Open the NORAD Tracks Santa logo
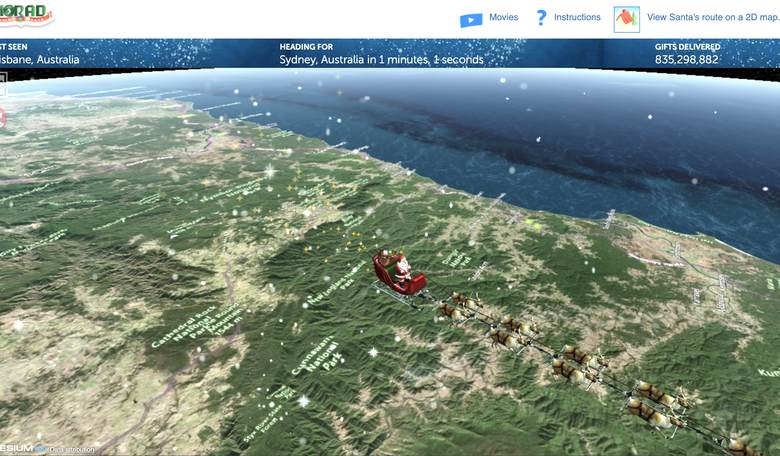The height and width of the screenshot is (456, 780). [26, 16]
